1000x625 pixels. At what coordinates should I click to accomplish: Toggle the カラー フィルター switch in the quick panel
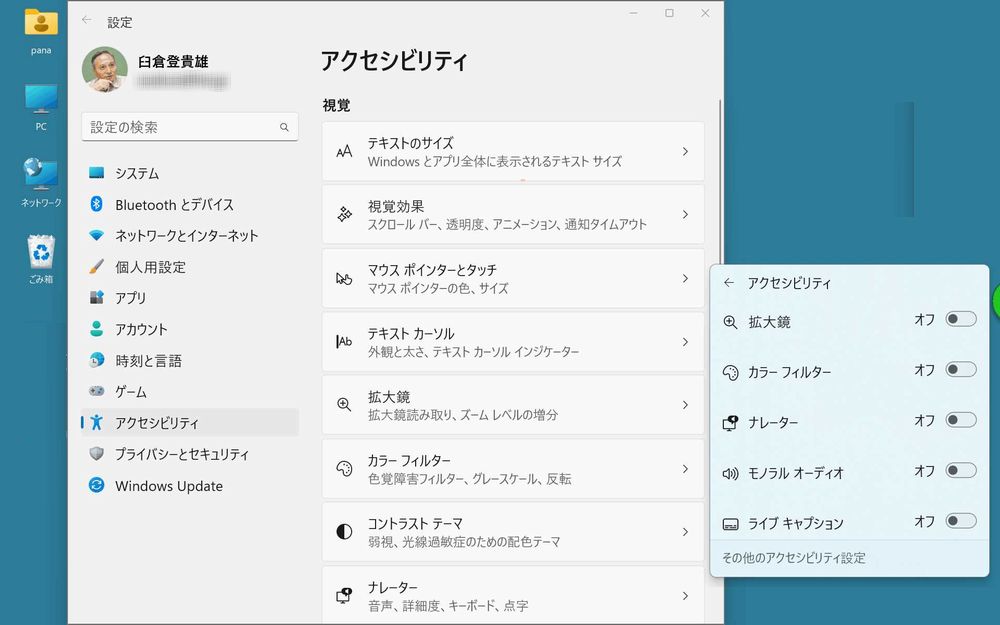(x=960, y=370)
